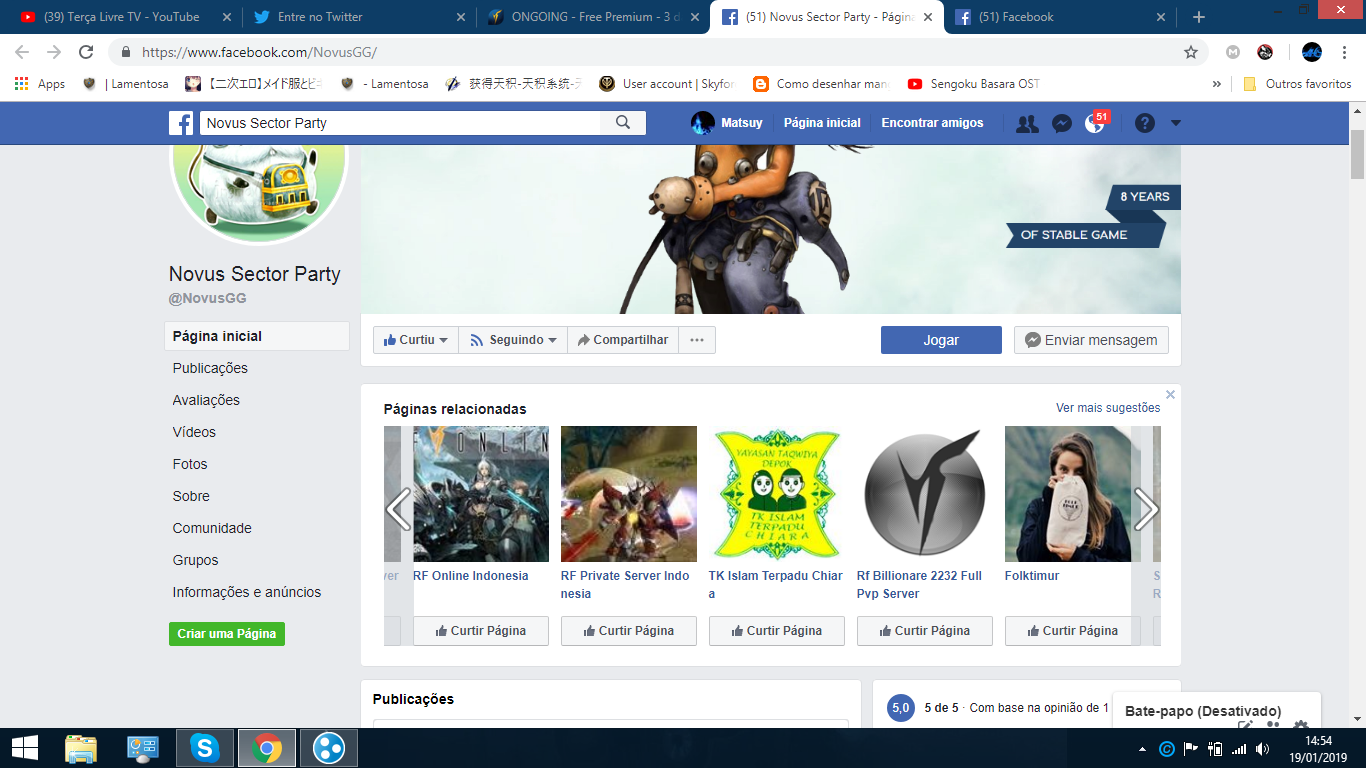Screen dimensions: 1366x768
Task: Switch to the ONGOING Free Premium tab
Action: pyautogui.click(x=592, y=17)
